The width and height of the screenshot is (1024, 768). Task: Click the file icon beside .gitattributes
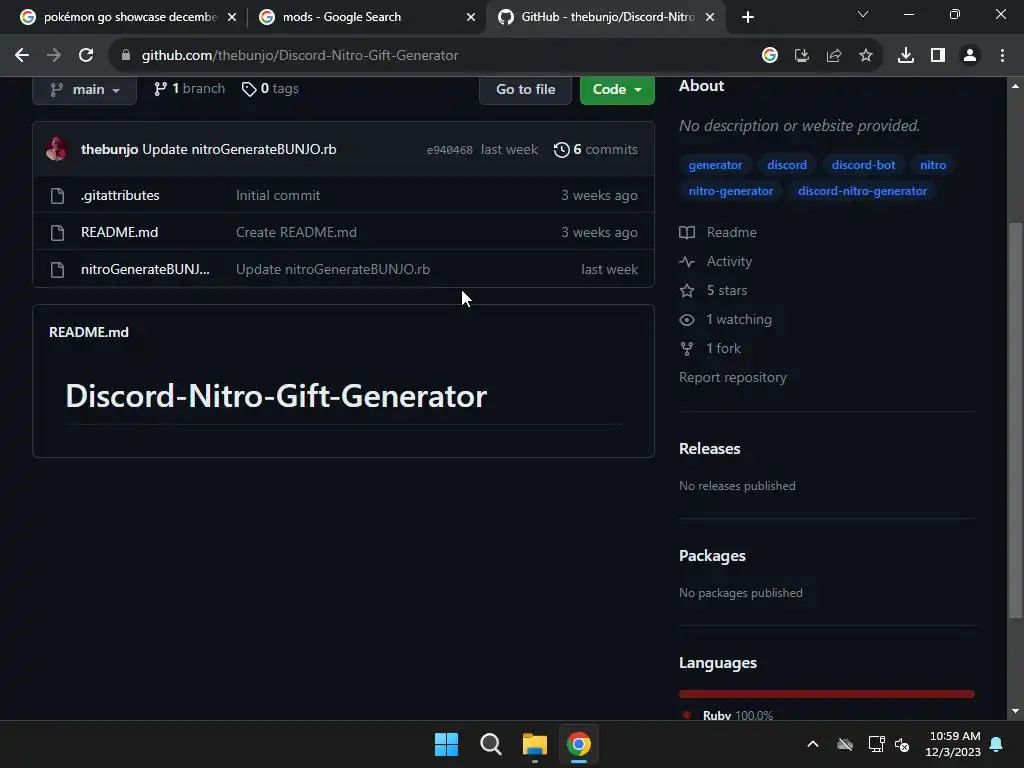[x=57, y=195]
